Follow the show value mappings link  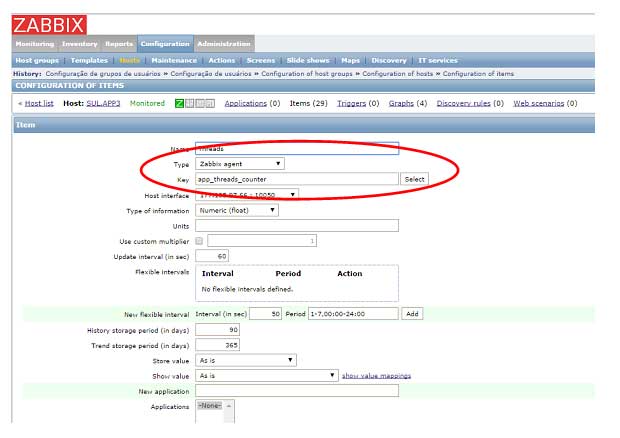pyautogui.click(x=376, y=375)
